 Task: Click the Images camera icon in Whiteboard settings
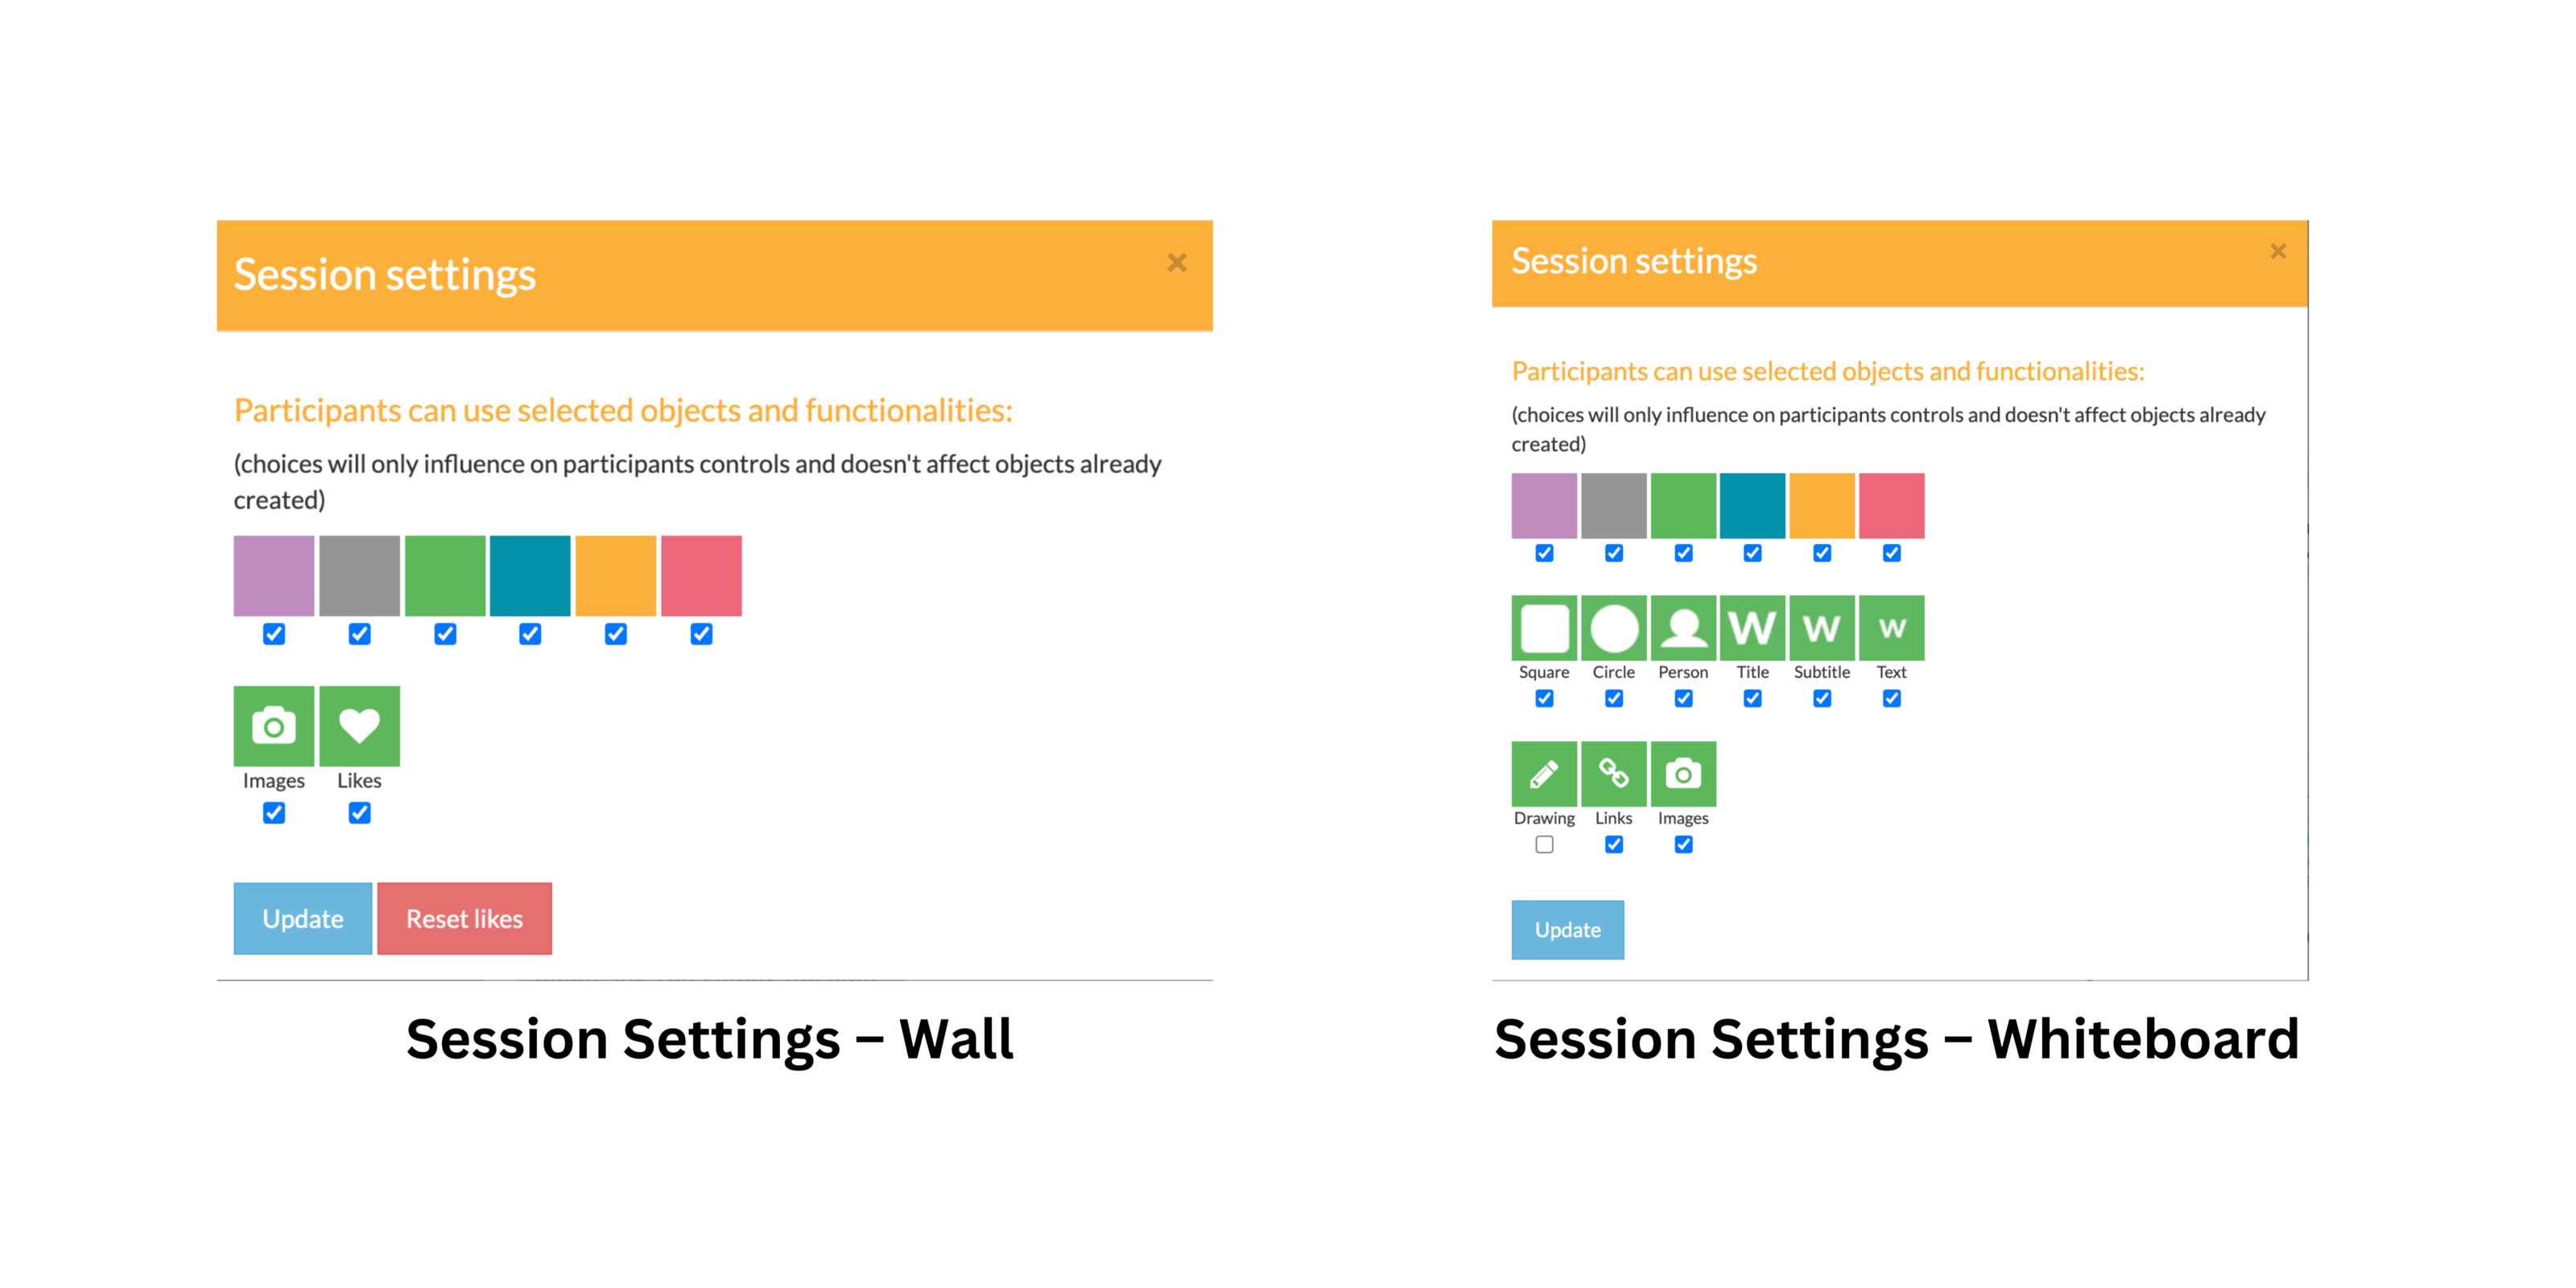pyautogui.click(x=1683, y=773)
